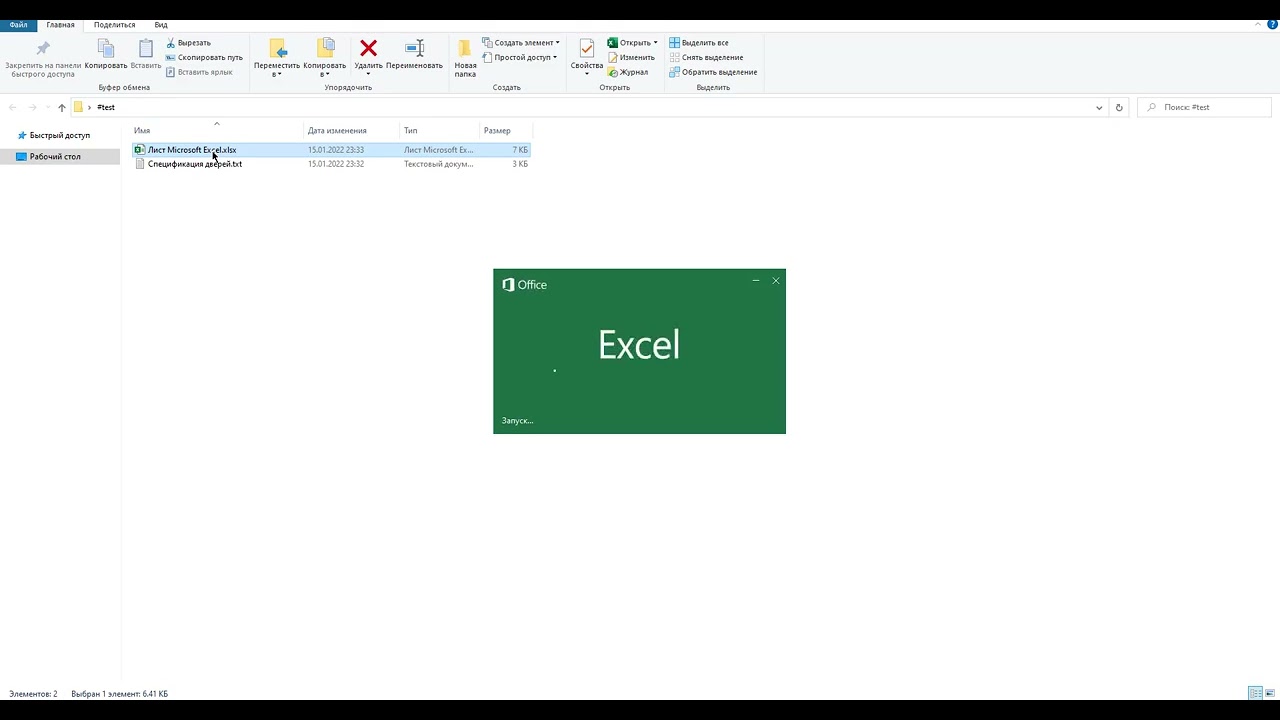Click Снять выделение
Screen dimensions: 1280x720
tap(706, 57)
